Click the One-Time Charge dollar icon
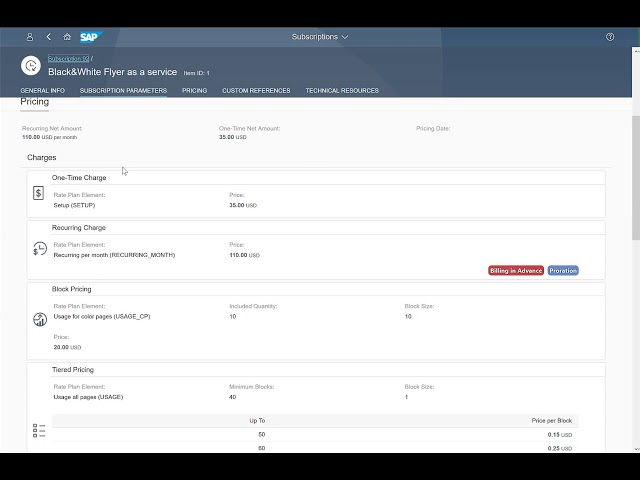 pyautogui.click(x=38, y=193)
